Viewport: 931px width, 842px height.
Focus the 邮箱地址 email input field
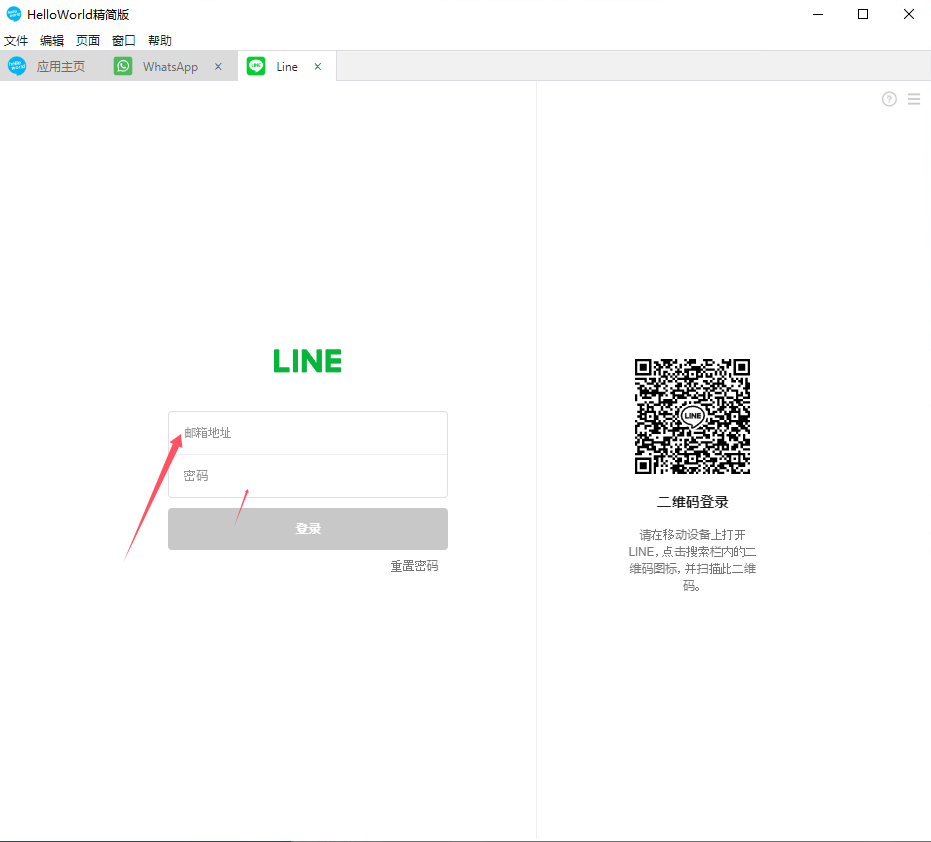pyautogui.click(x=308, y=433)
